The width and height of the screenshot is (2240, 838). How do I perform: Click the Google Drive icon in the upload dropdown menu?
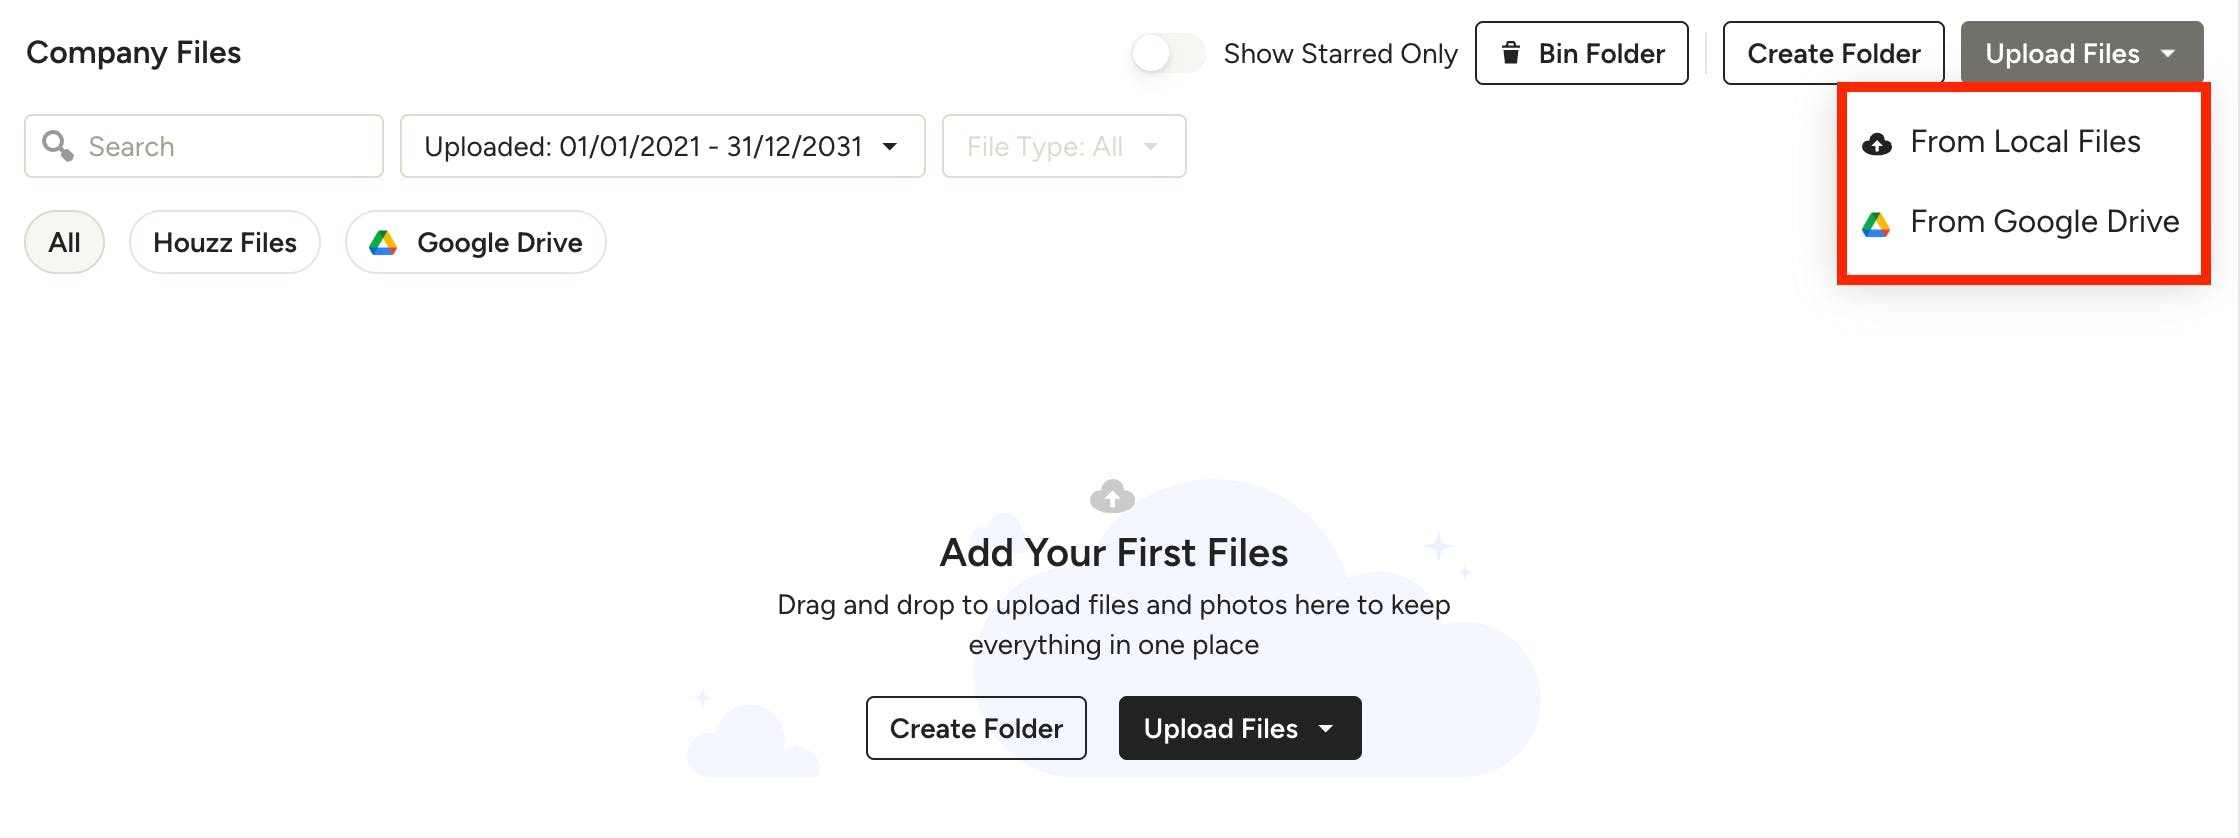pyautogui.click(x=1876, y=224)
